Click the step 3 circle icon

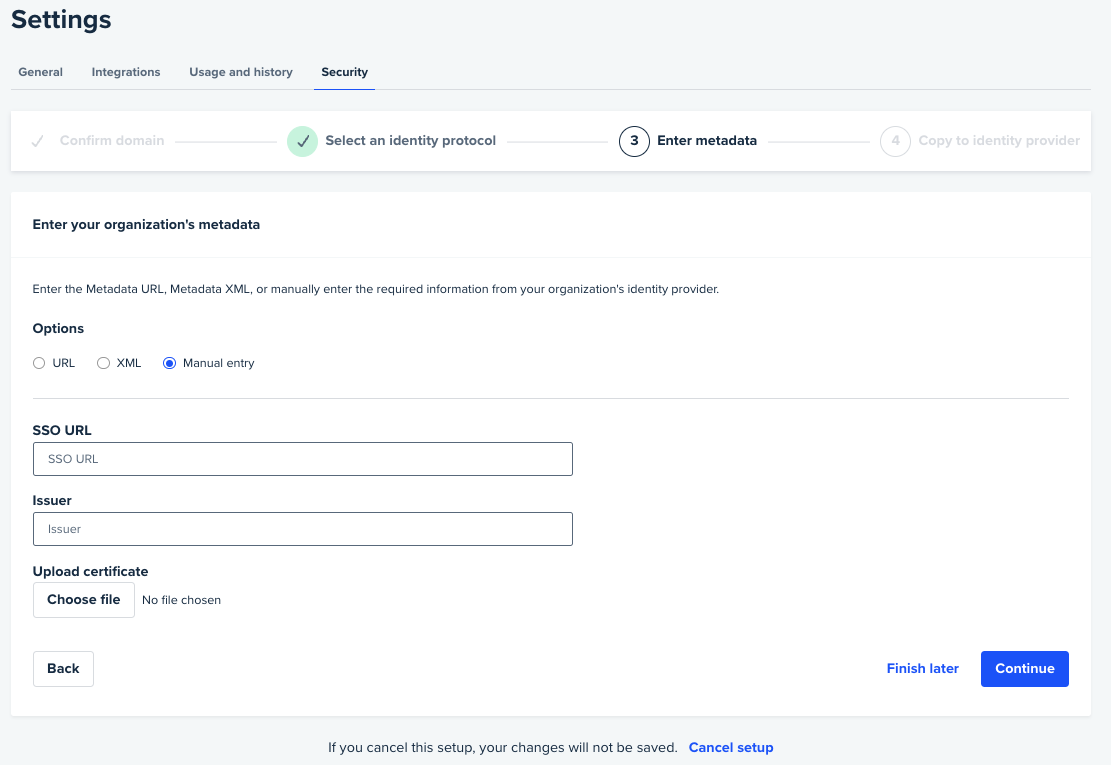click(634, 141)
